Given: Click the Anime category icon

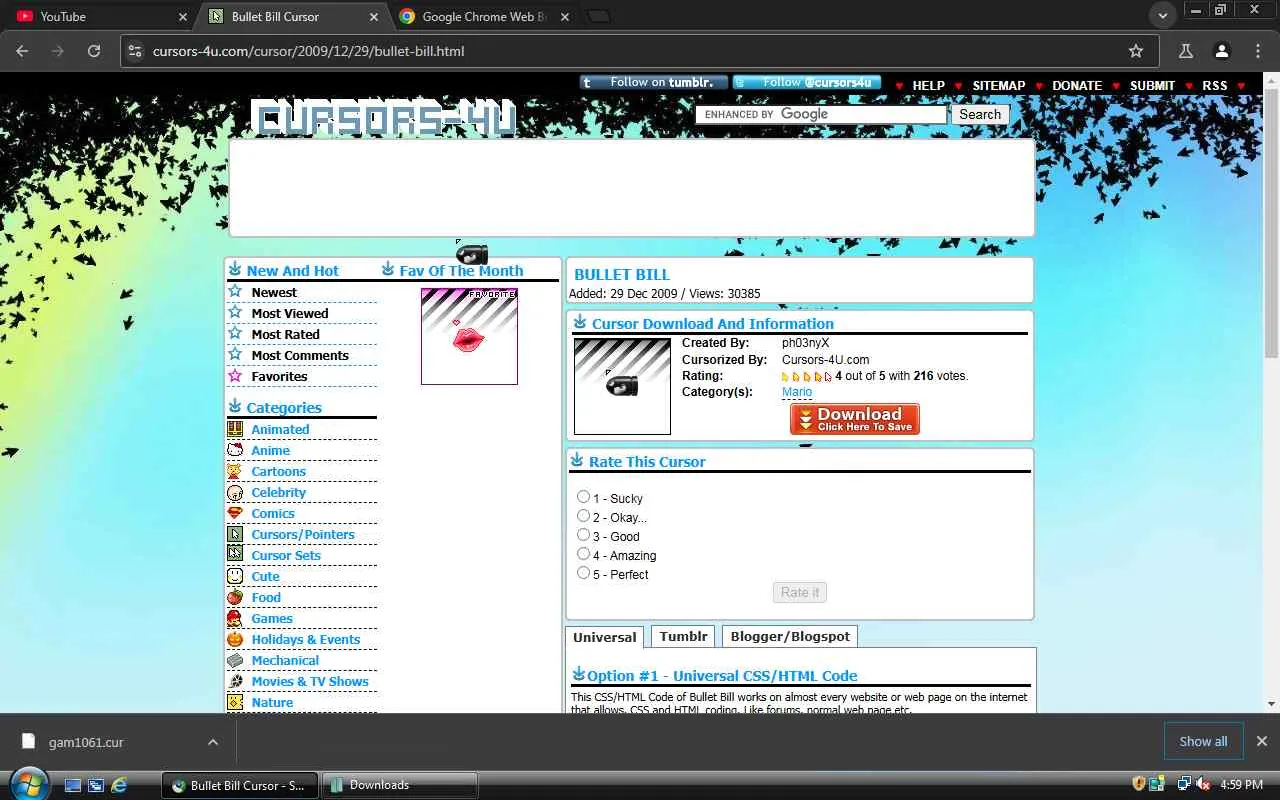Looking at the screenshot, I should [235, 450].
